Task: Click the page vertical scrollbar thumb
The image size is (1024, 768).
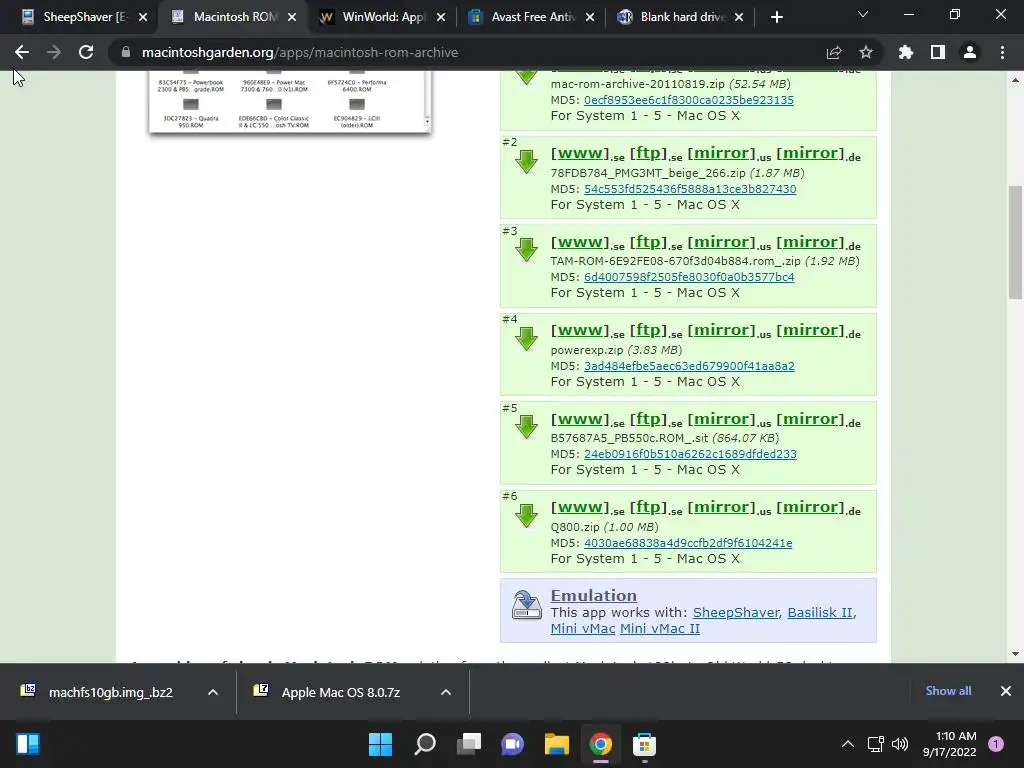Action: click(x=1015, y=242)
